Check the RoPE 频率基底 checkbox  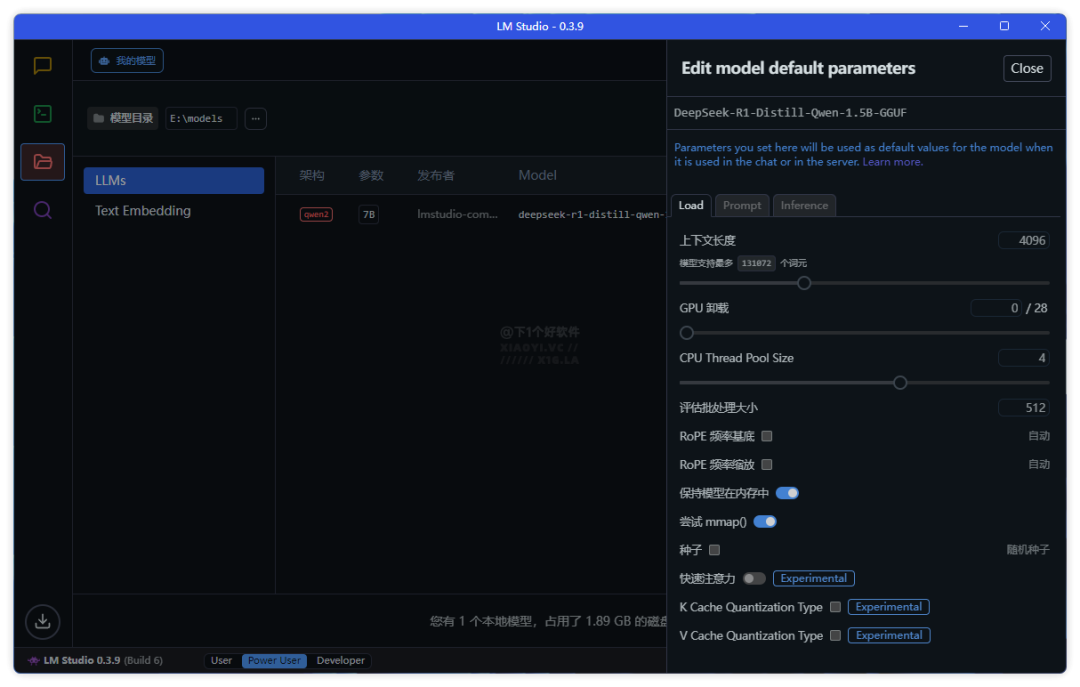[x=767, y=436]
